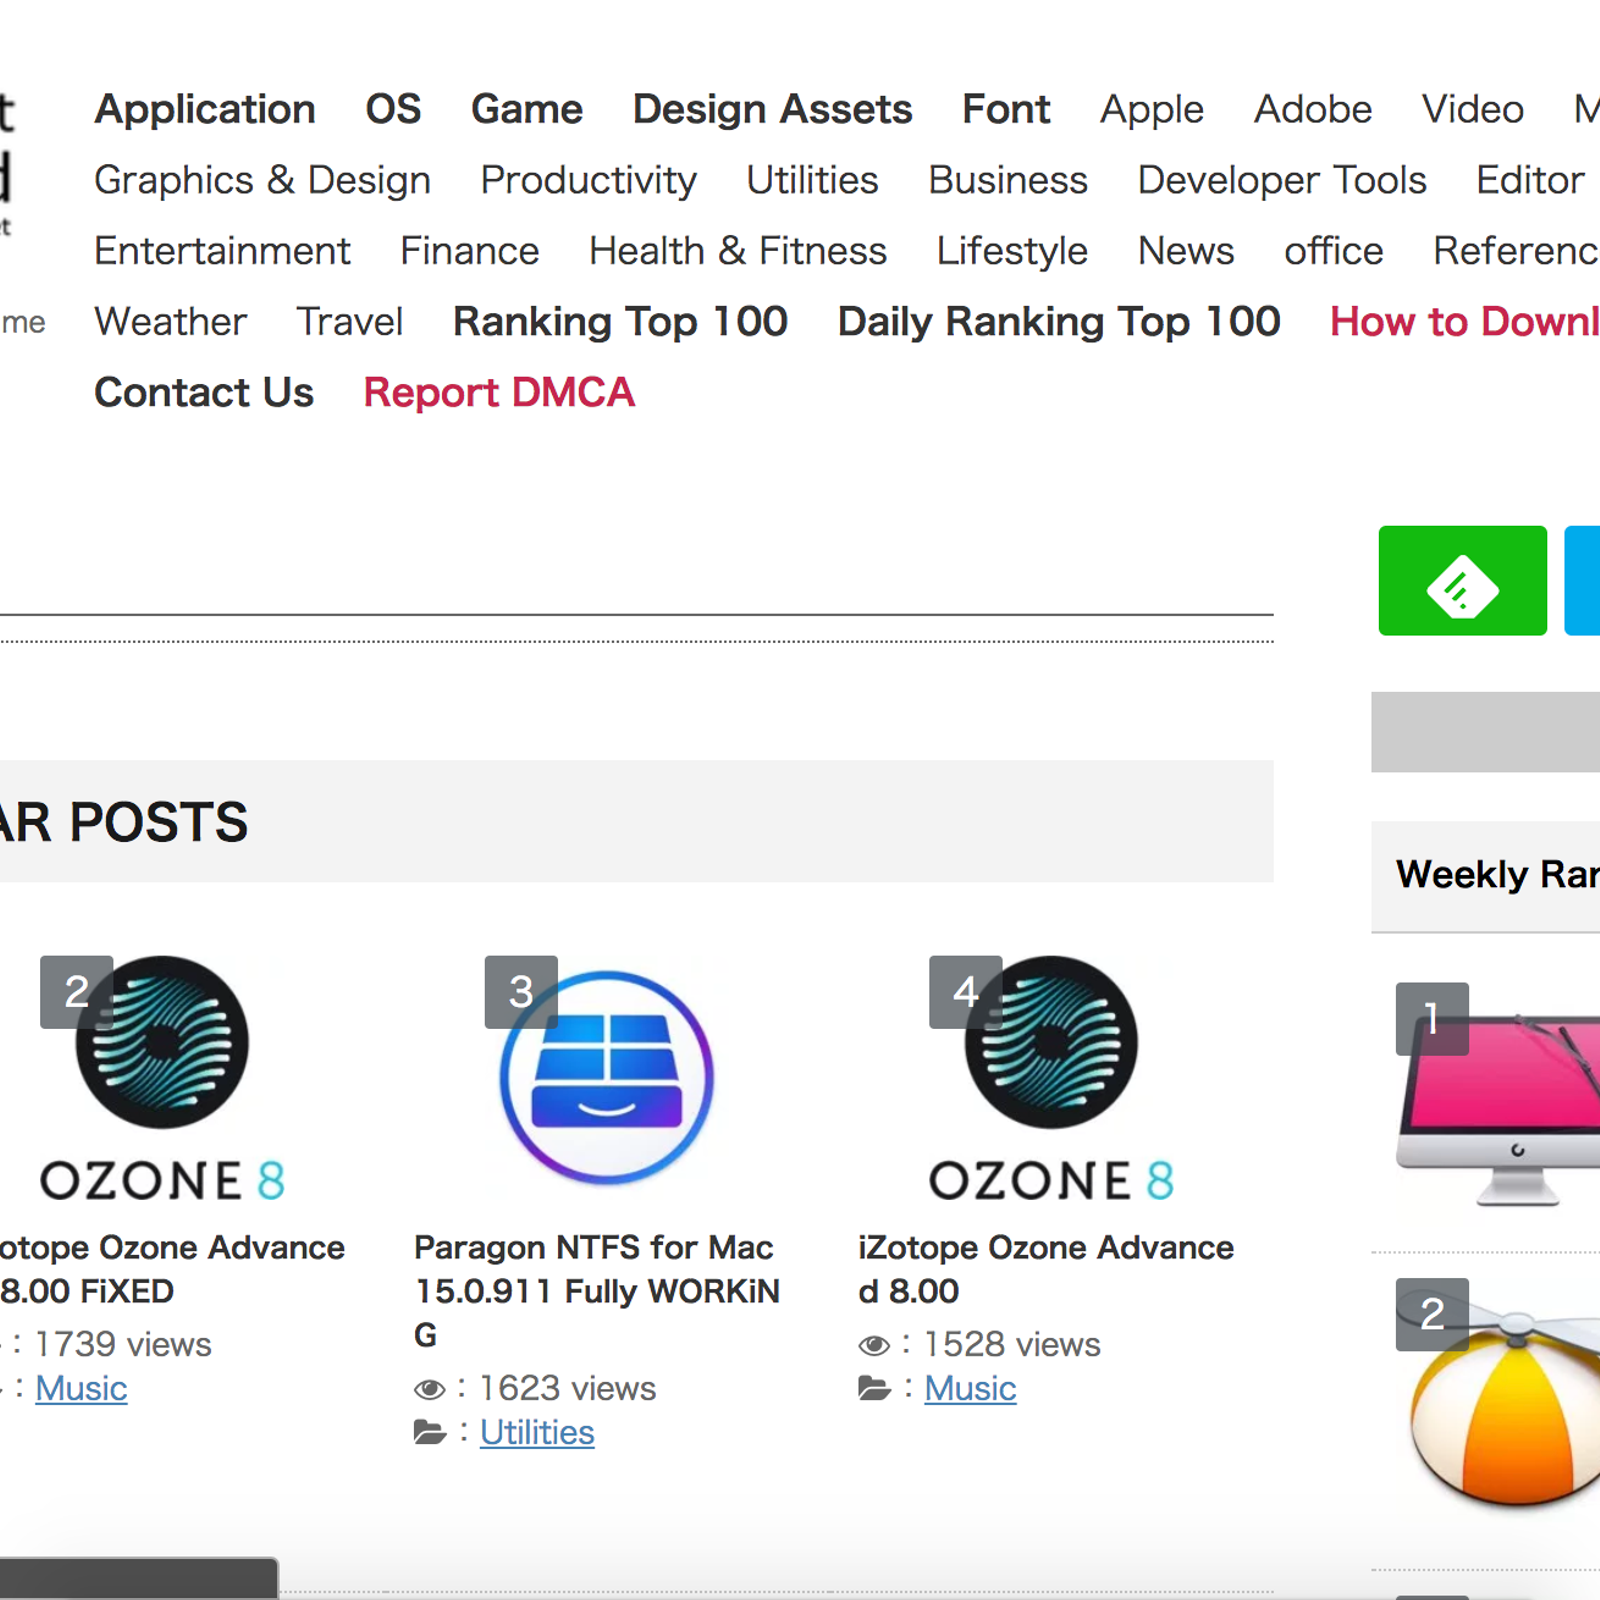The image size is (1600, 1600).
Task: Open the Weather category
Action: click(170, 322)
